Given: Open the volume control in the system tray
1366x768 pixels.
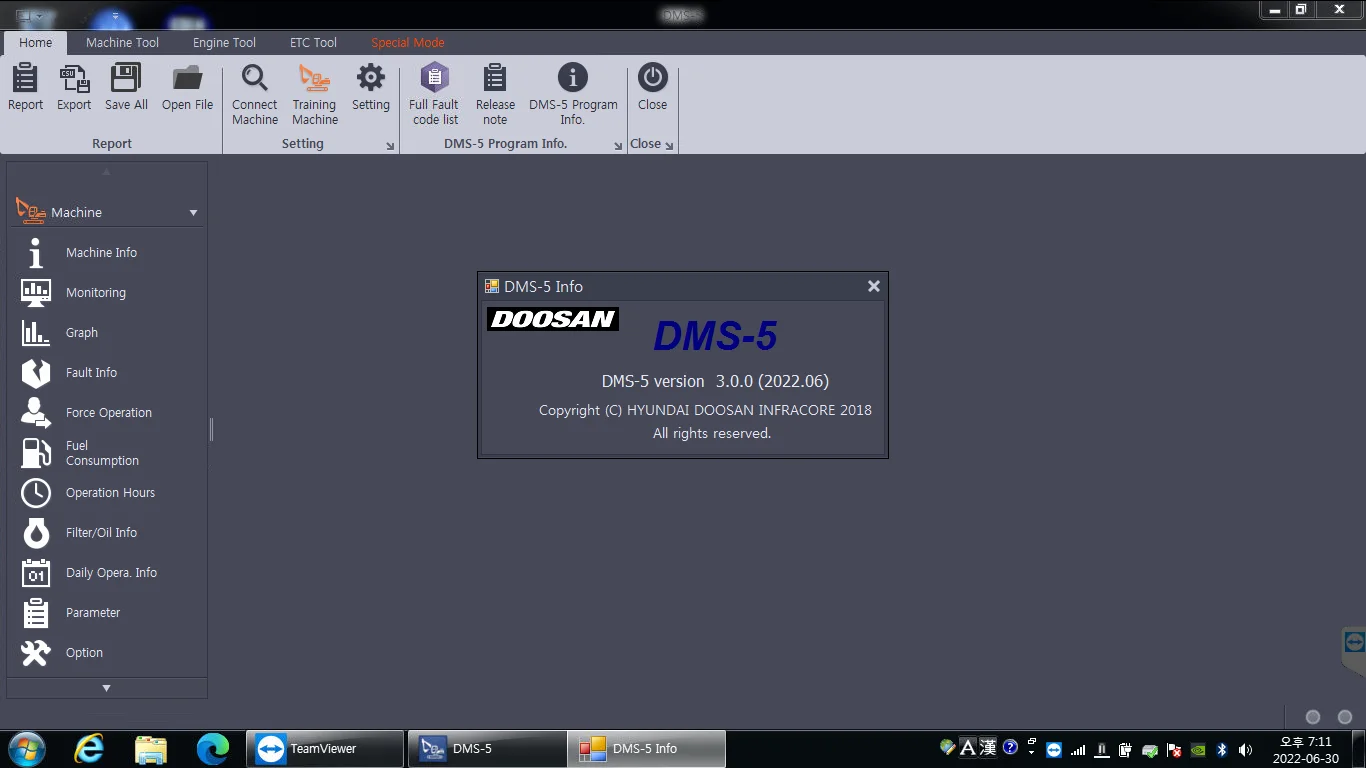Looking at the screenshot, I should [x=1245, y=749].
